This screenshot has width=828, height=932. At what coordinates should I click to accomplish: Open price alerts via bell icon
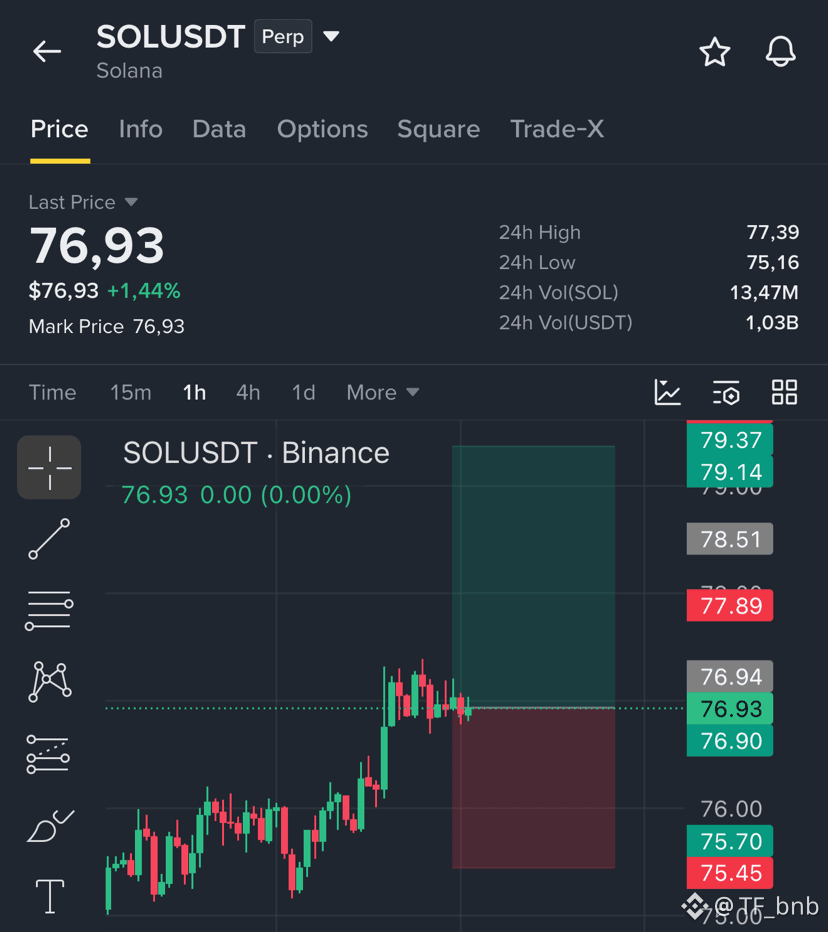tap(780, 52)
